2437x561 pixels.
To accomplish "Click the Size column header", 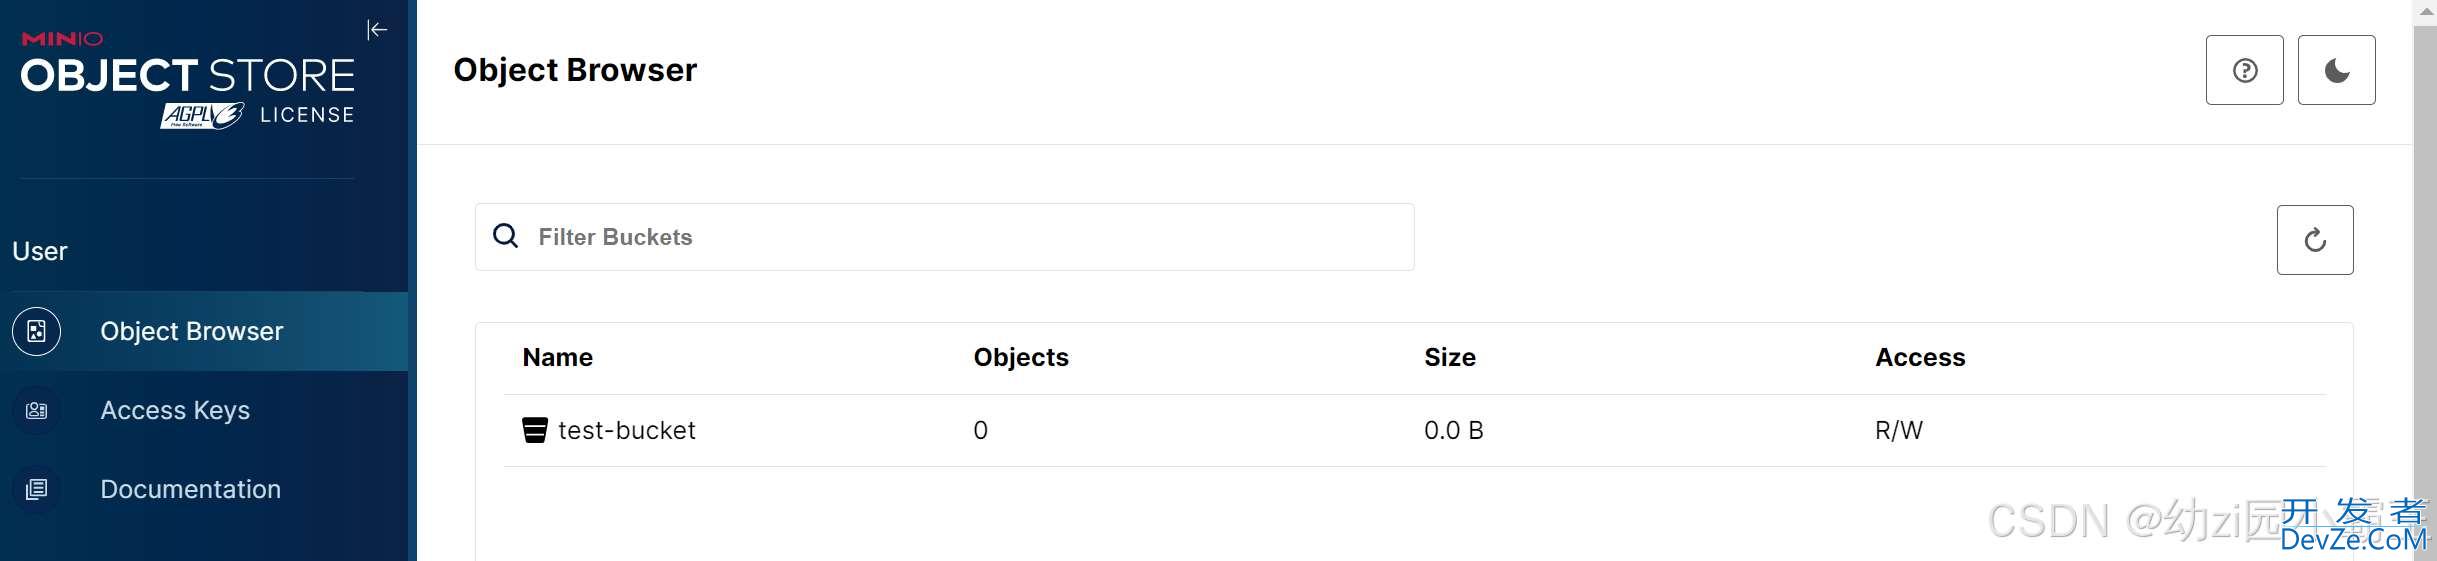I will pyautogui.click(x=1450, y=357).
